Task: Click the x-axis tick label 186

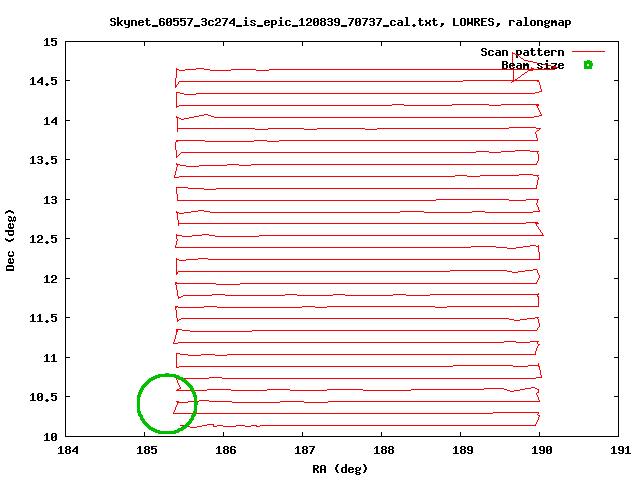Action: (226, 450)
